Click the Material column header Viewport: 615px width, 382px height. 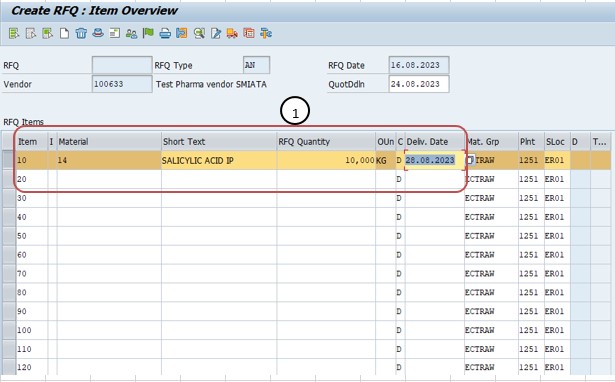109,142
